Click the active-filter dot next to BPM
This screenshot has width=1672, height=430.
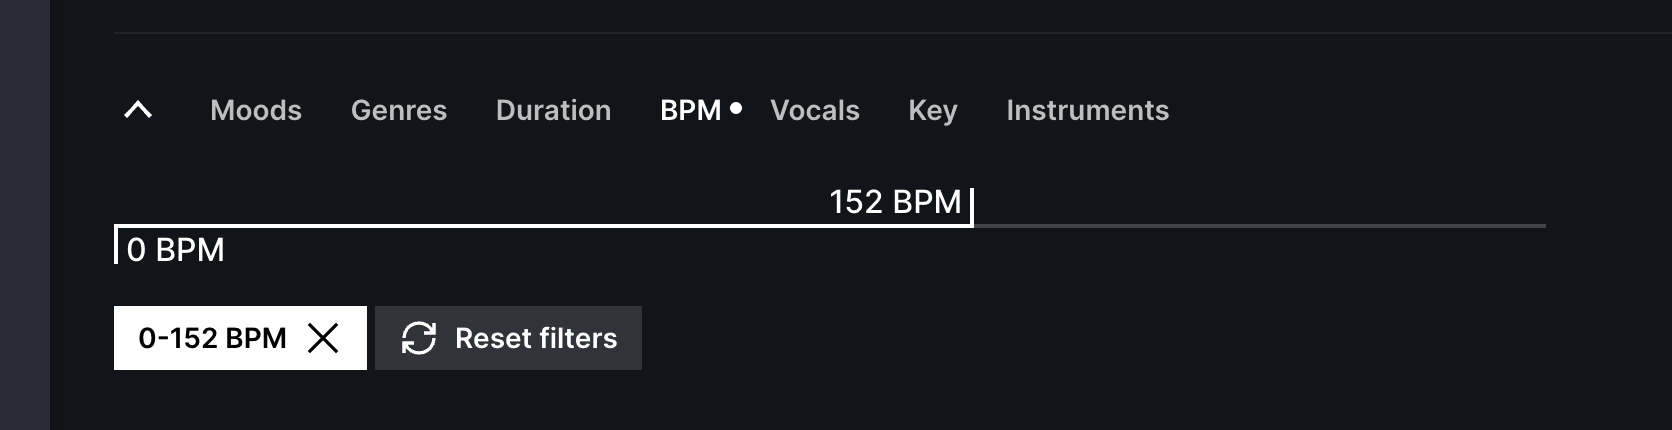[736, 108]
